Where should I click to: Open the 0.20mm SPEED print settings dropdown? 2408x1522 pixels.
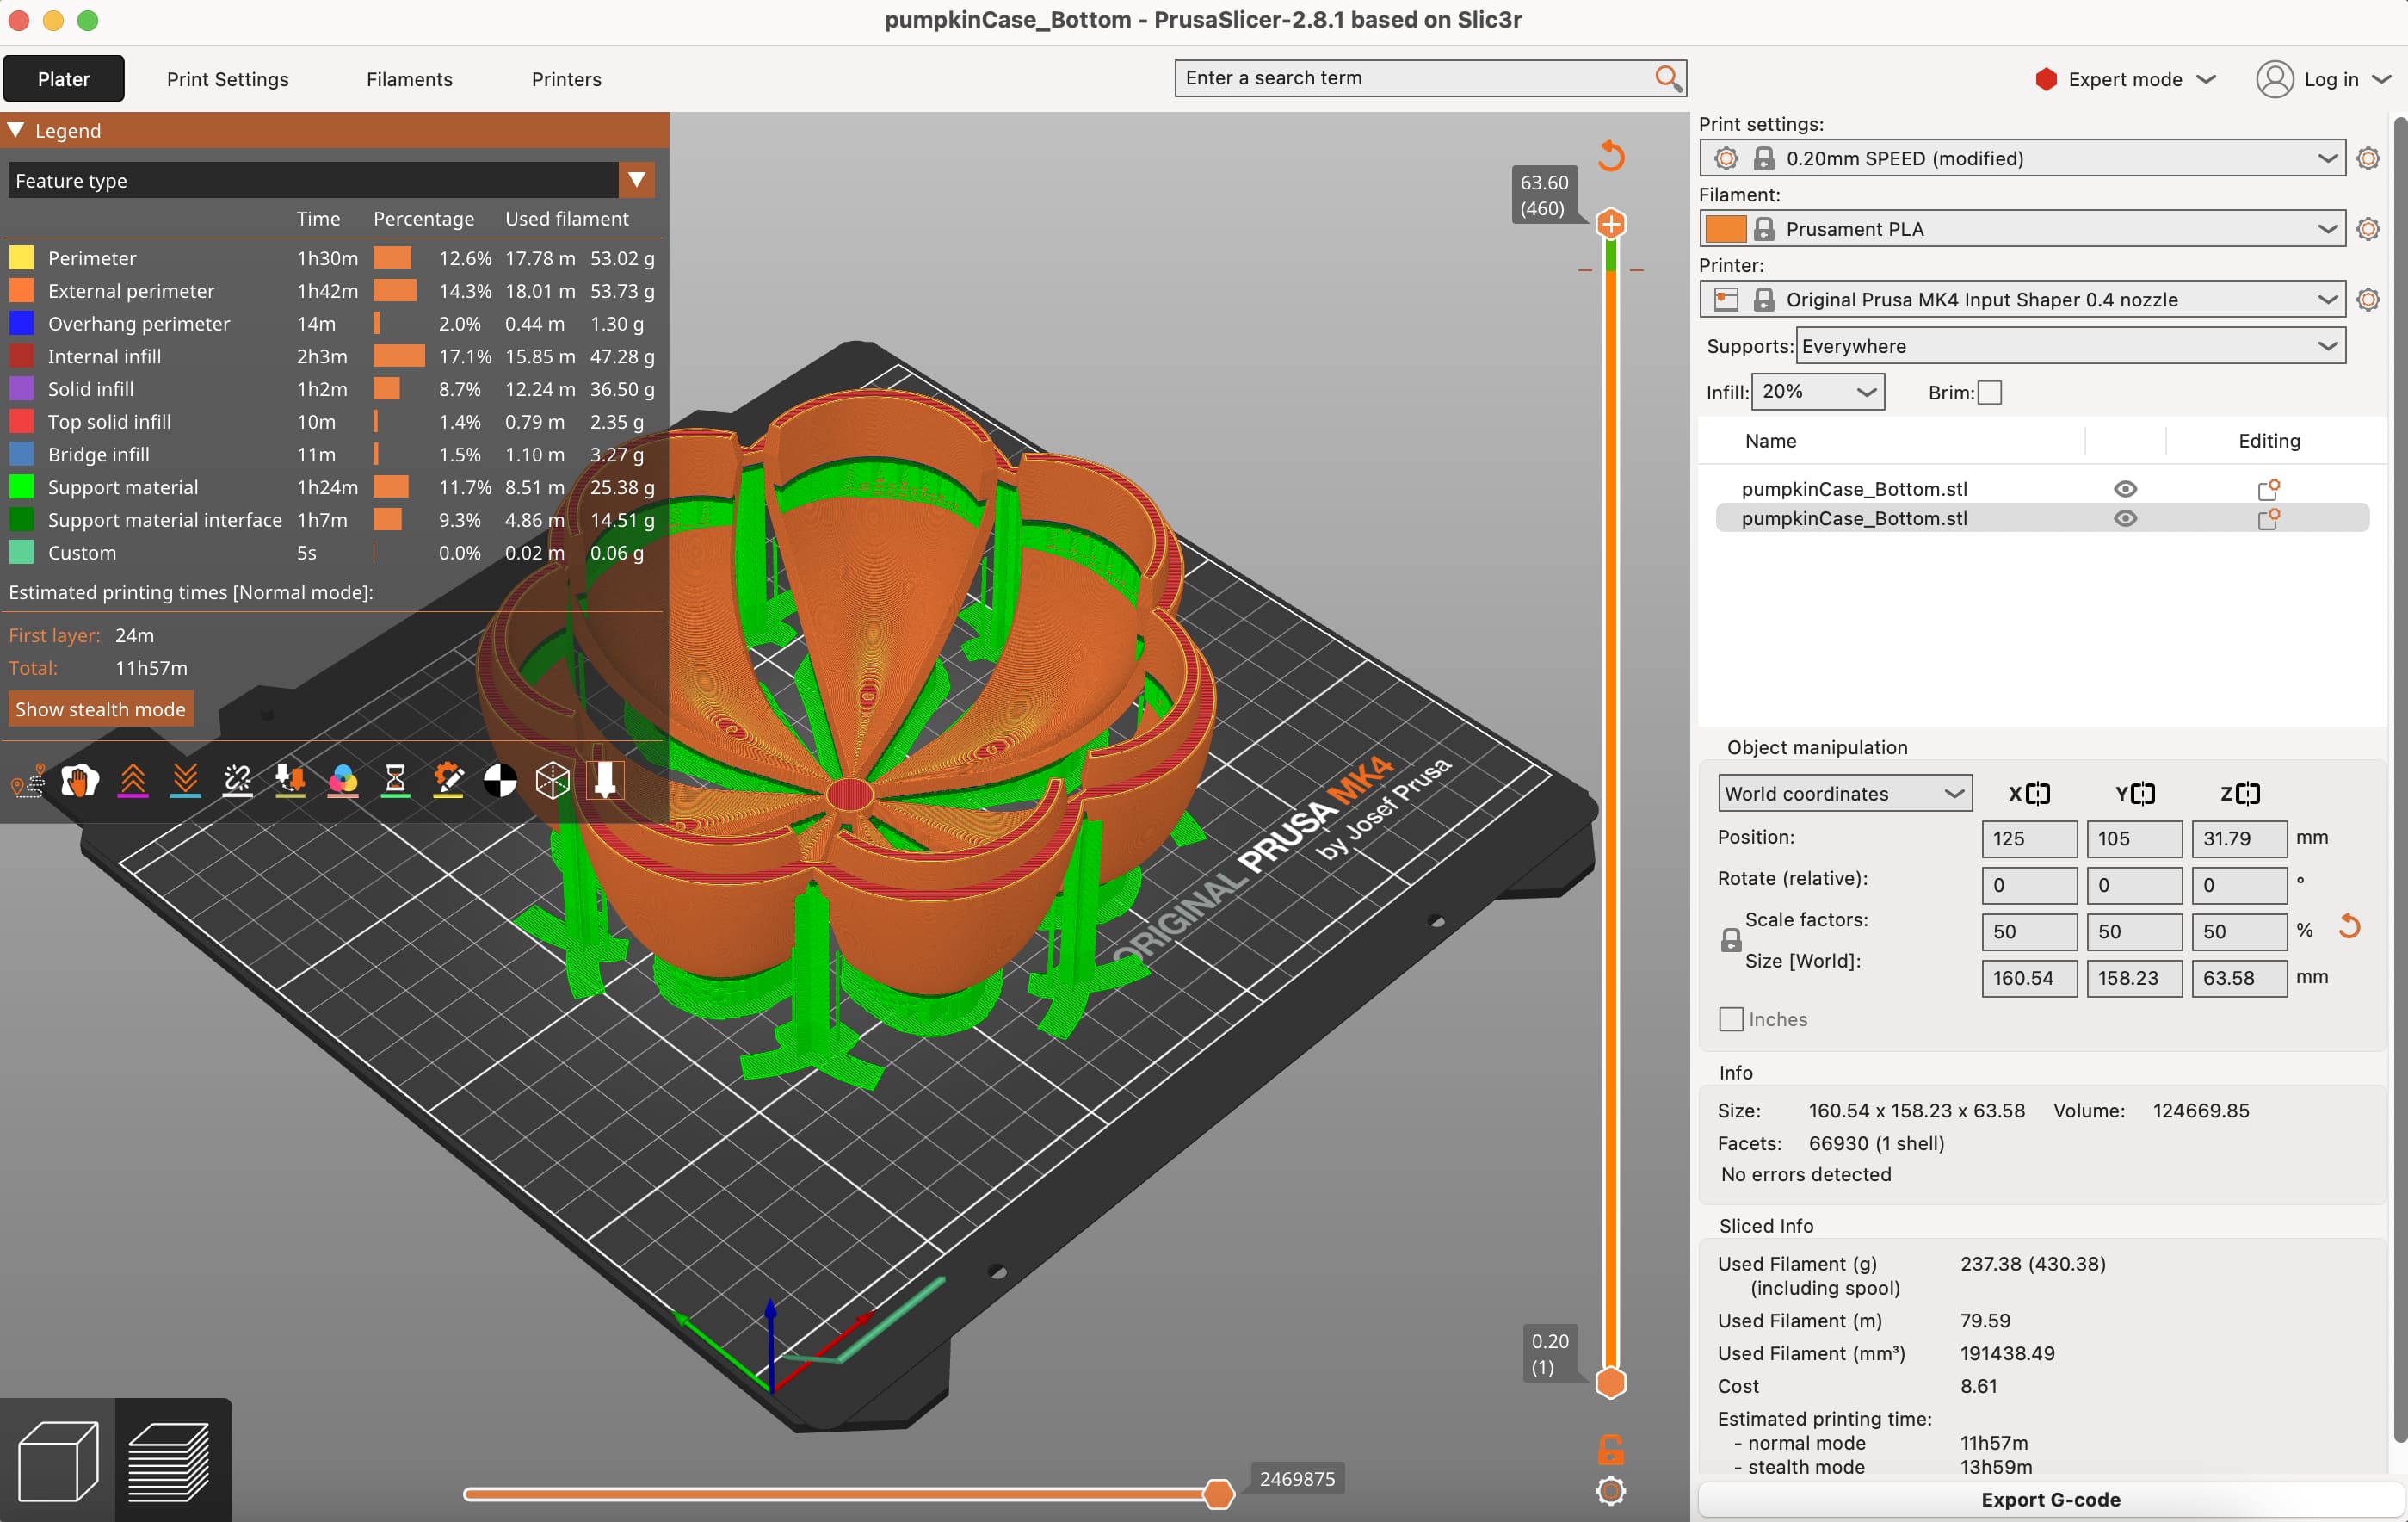(2022, 158)
